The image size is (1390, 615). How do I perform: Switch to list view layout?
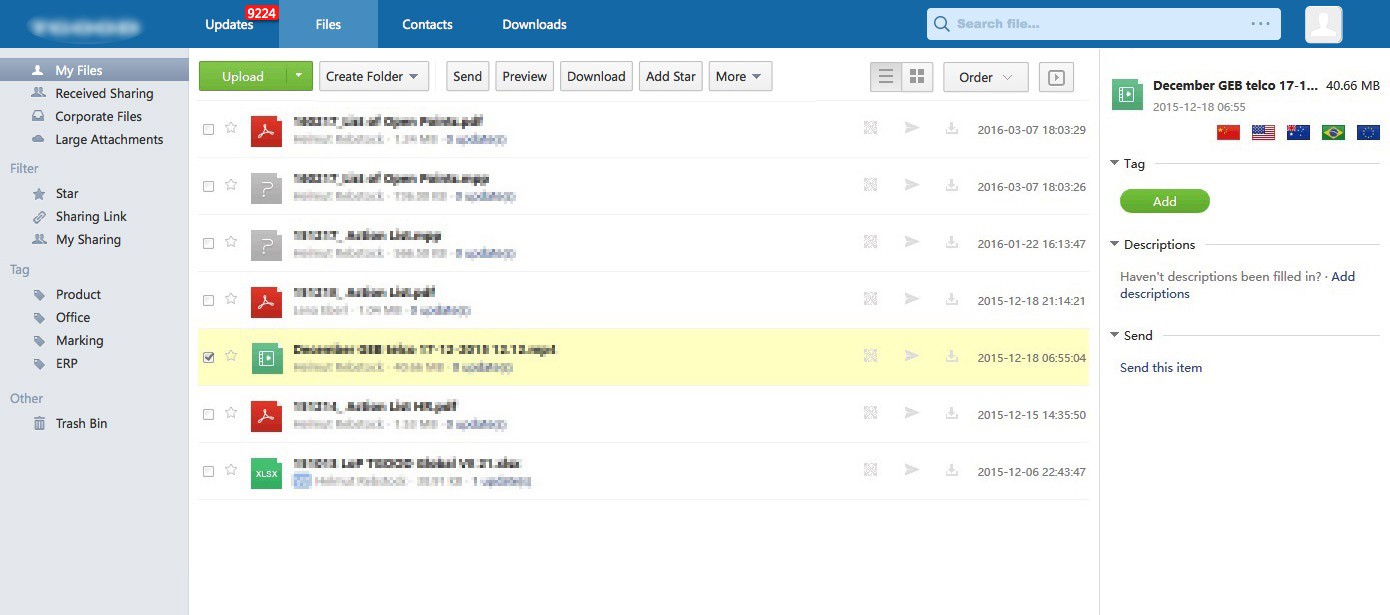point(886,77)
